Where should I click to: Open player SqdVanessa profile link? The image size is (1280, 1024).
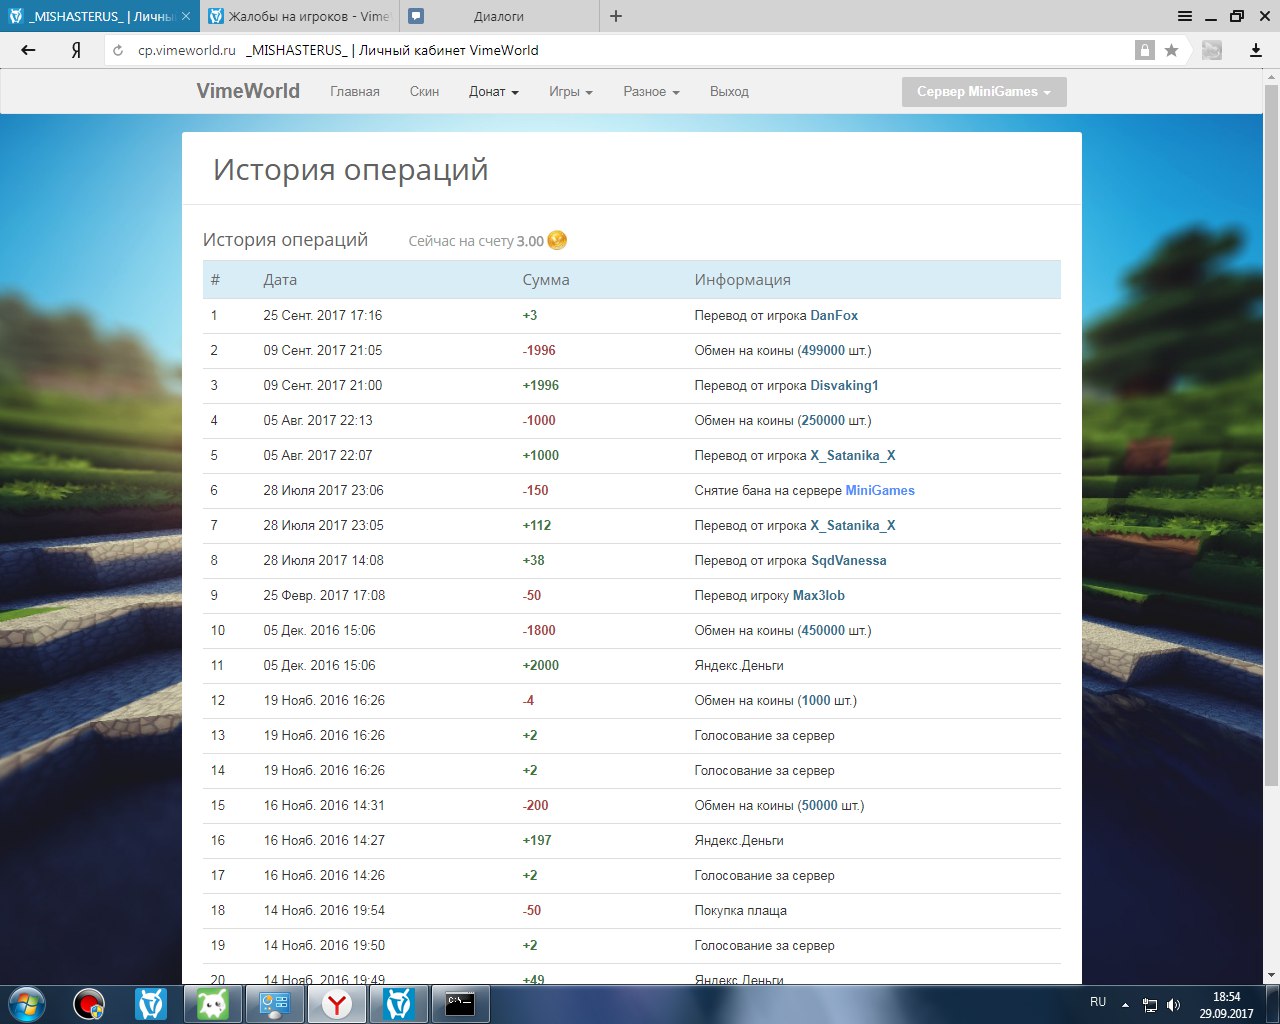pyautogui.click(x=848, y=560)
